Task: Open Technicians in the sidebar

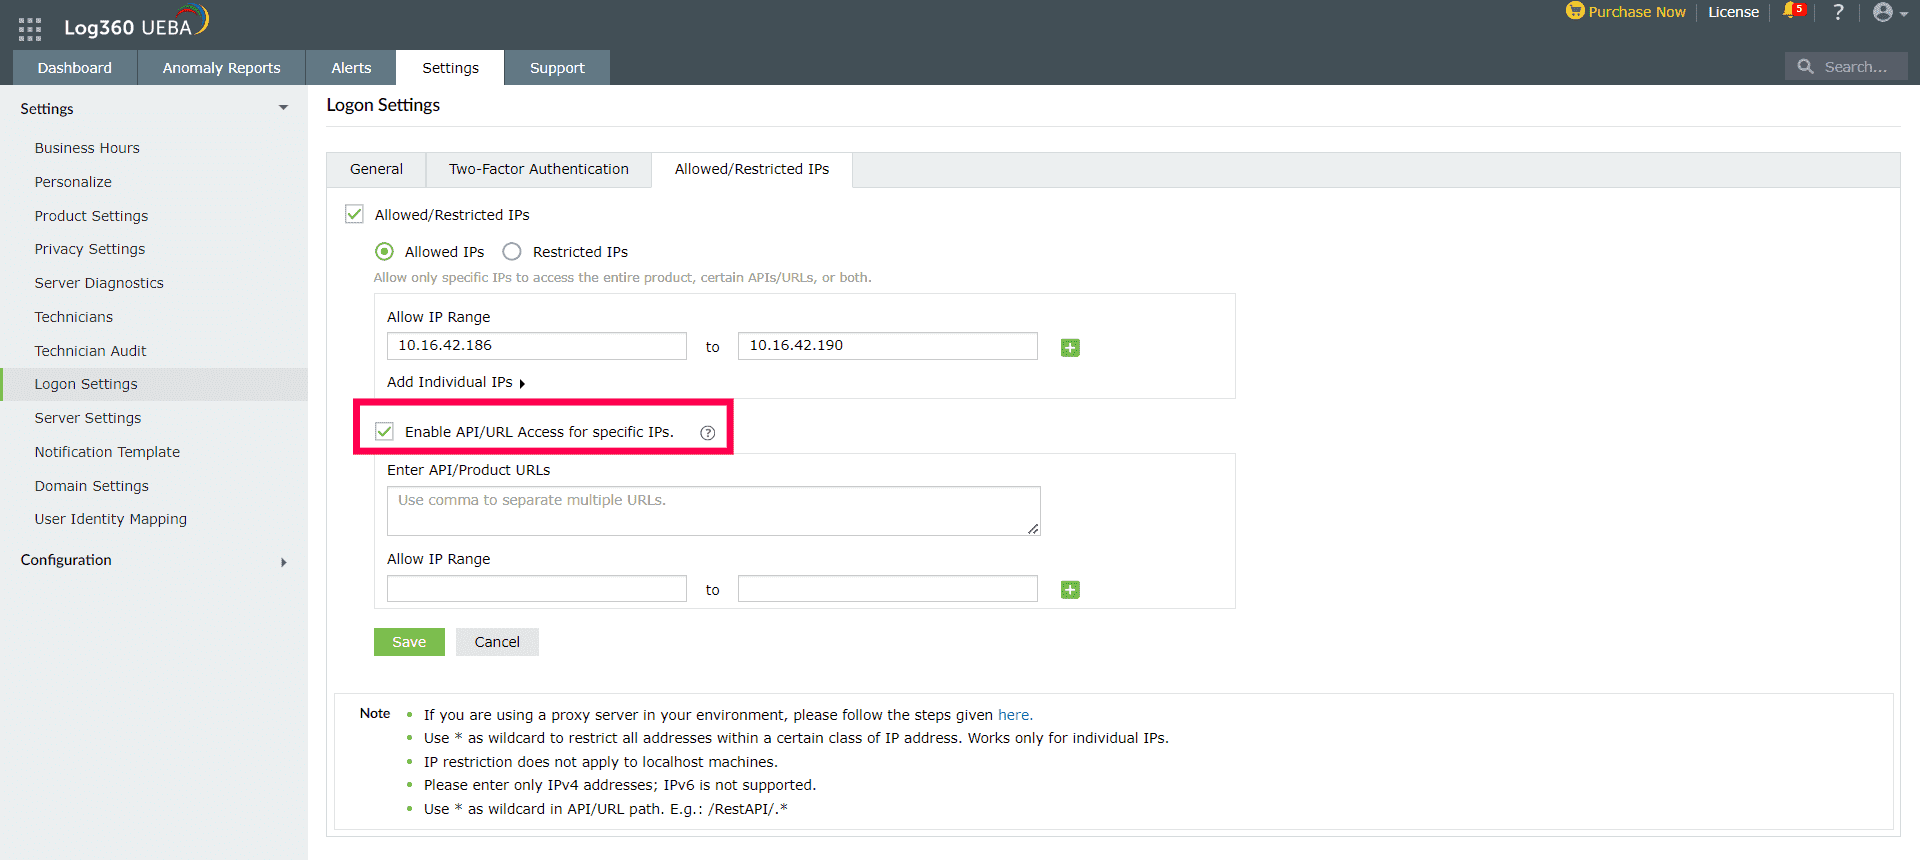Action: point(74,317)
